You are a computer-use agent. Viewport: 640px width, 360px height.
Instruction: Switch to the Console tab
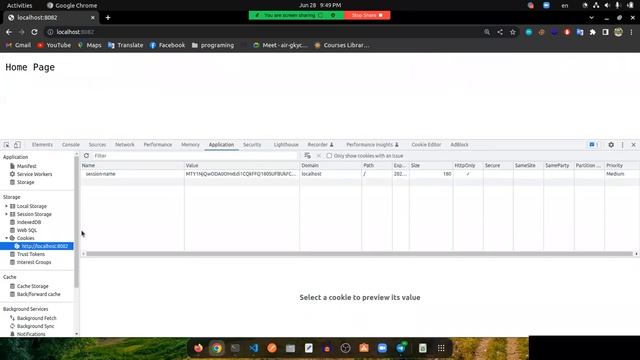tap(71, 144)
